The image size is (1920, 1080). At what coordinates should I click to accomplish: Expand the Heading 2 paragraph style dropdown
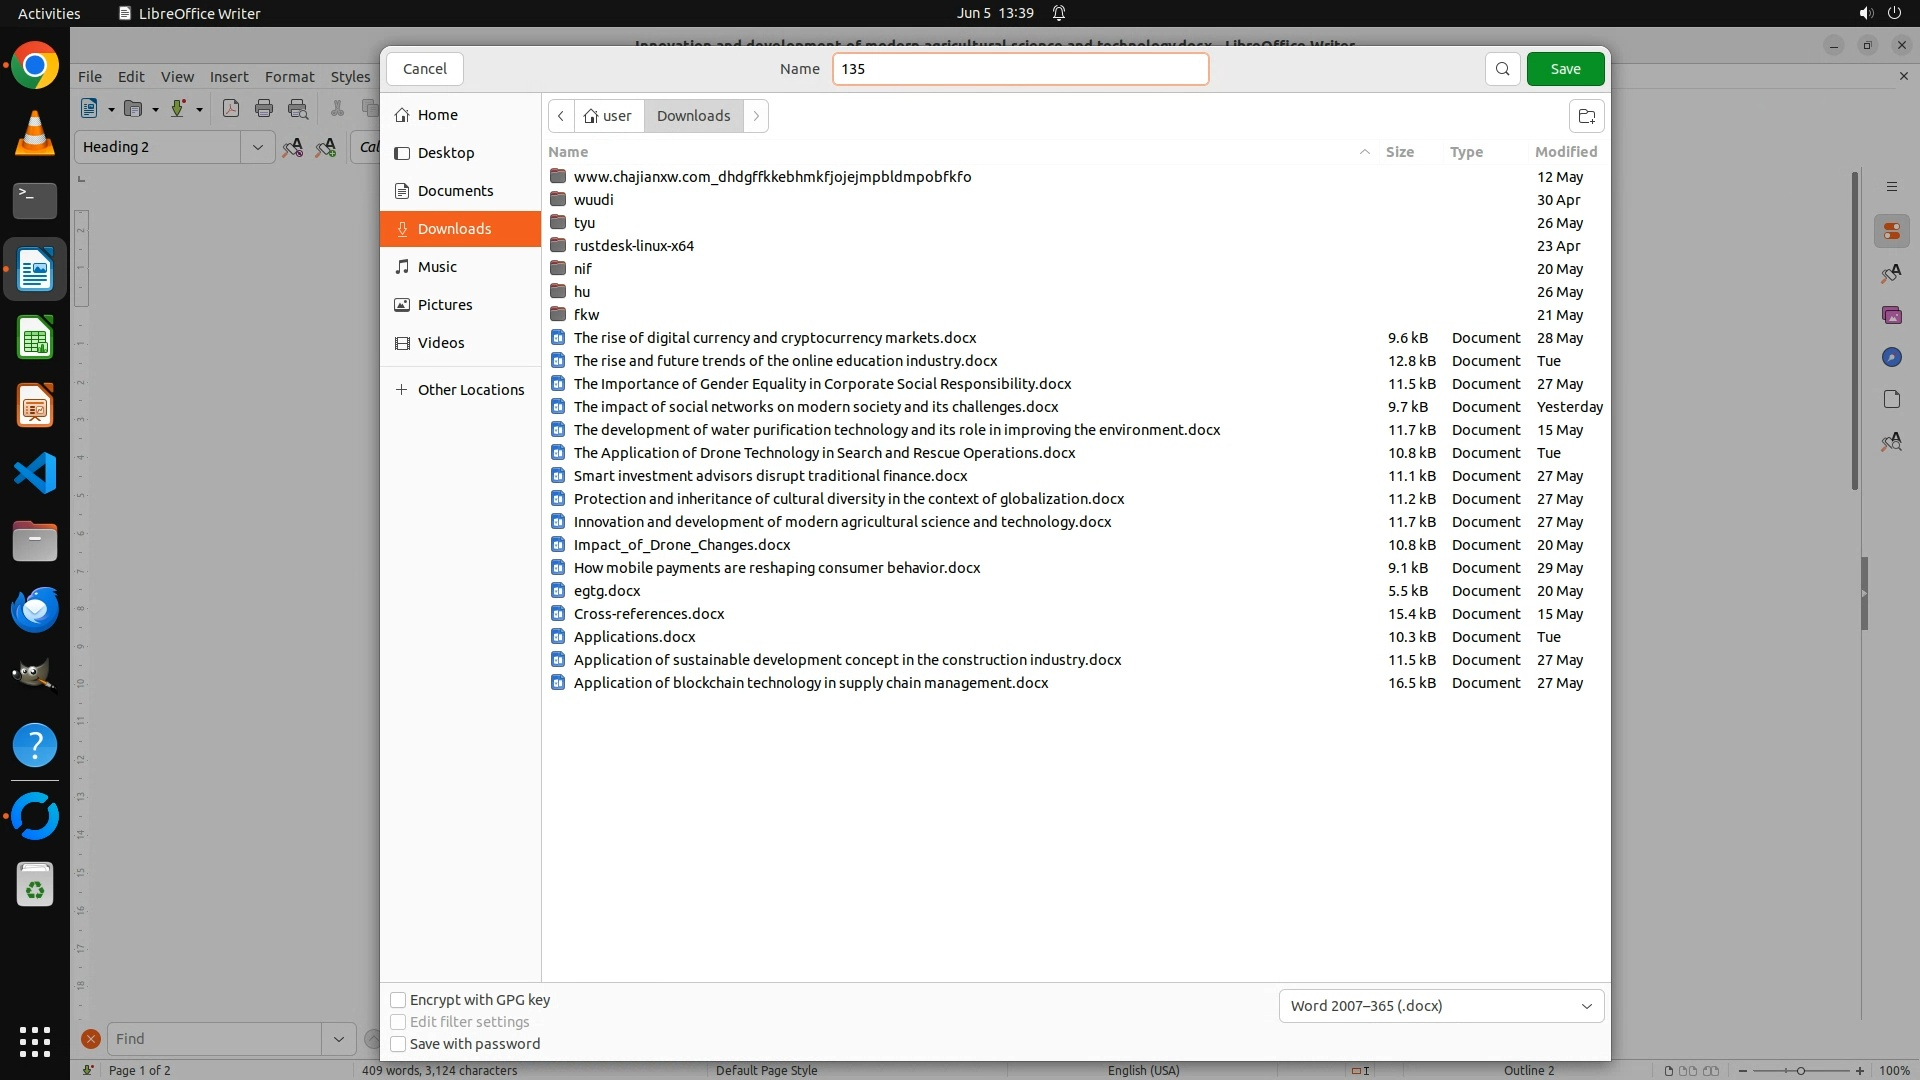click(258, 147)
